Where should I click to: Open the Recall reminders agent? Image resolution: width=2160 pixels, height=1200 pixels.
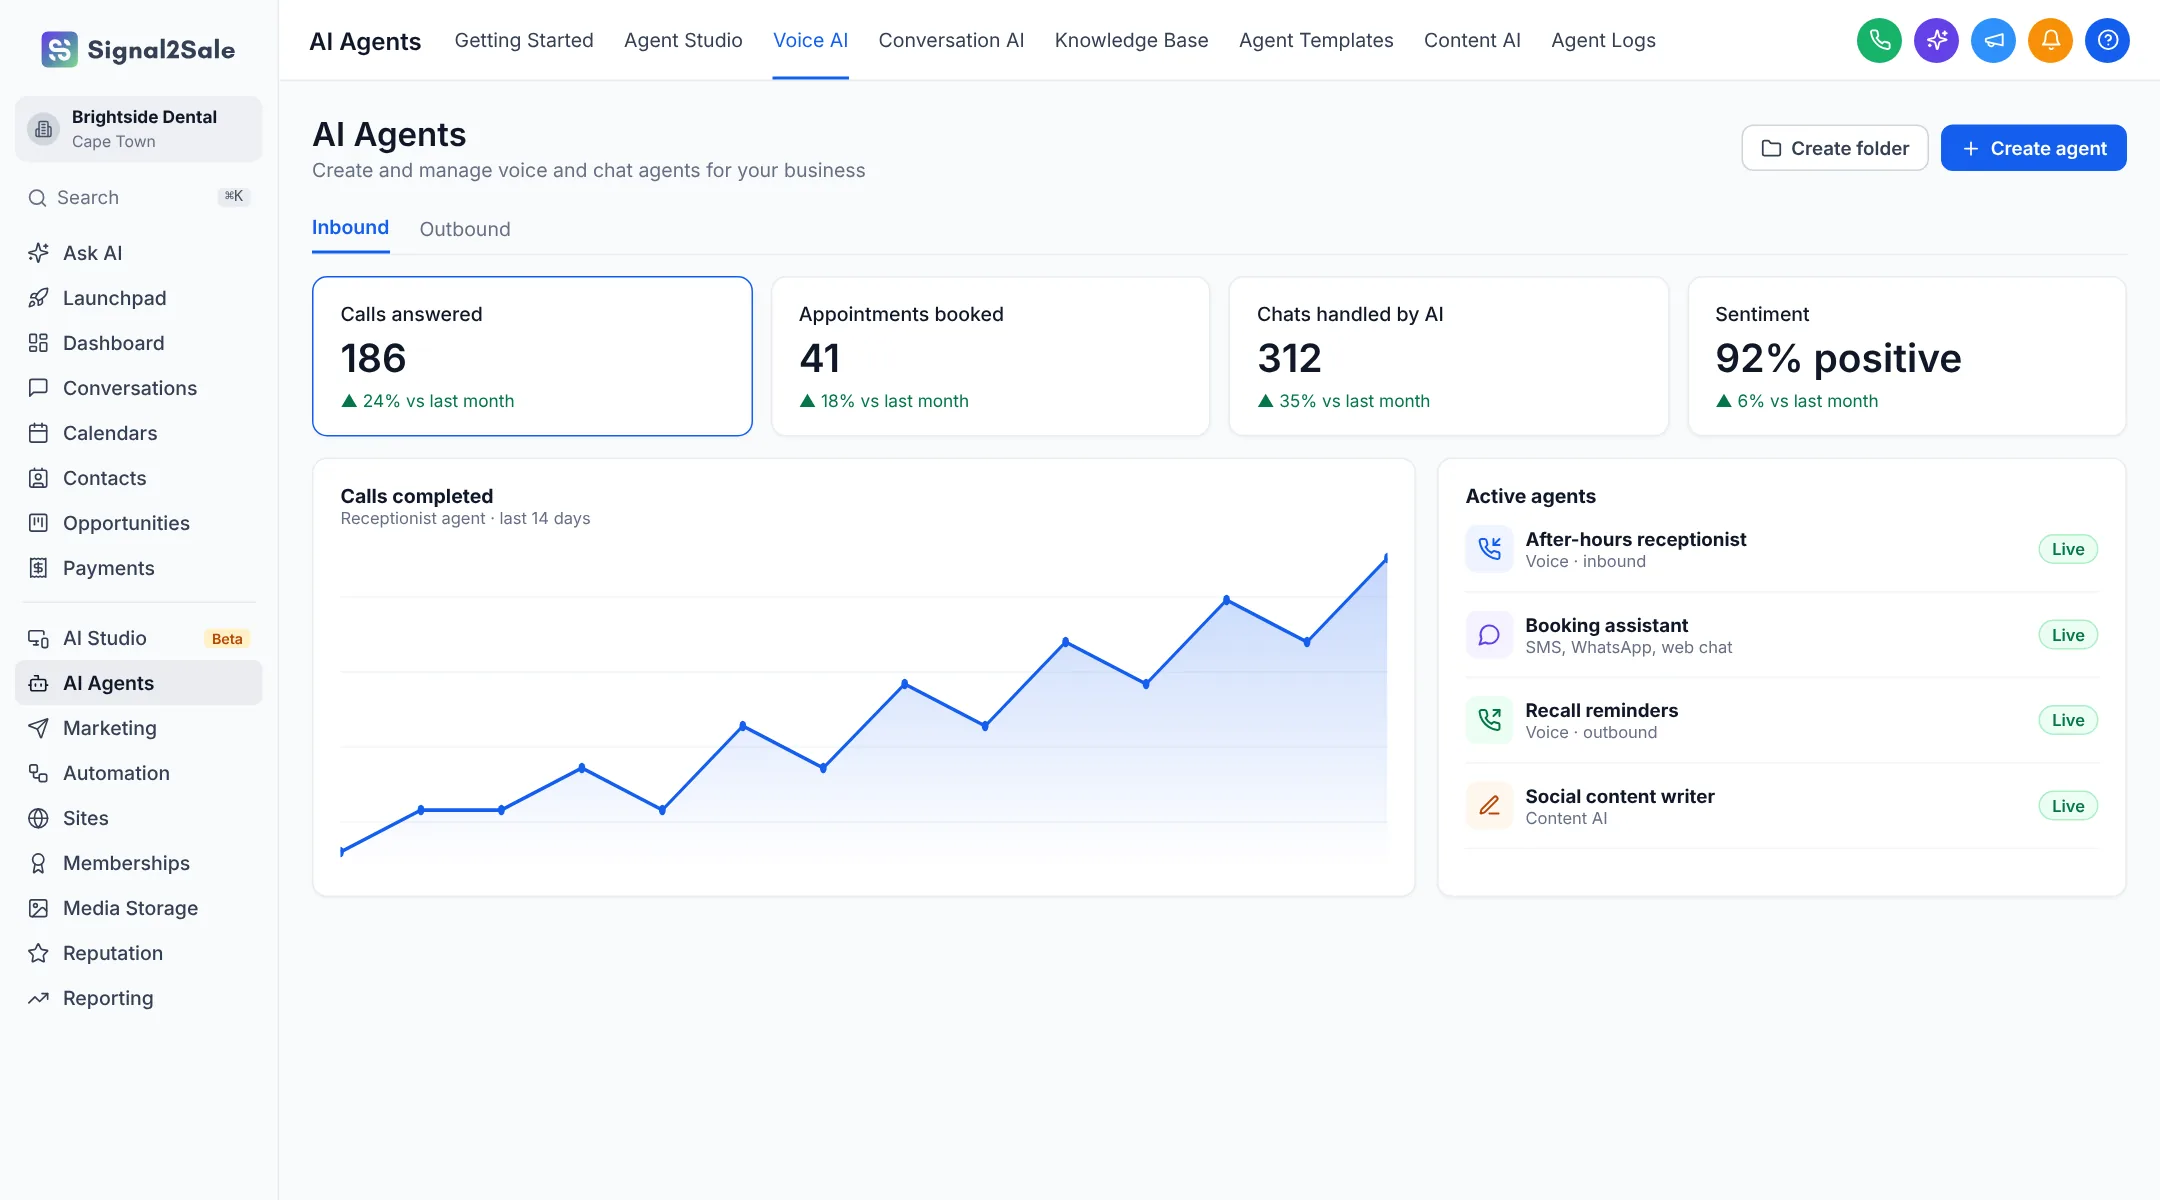[1781, 720]
